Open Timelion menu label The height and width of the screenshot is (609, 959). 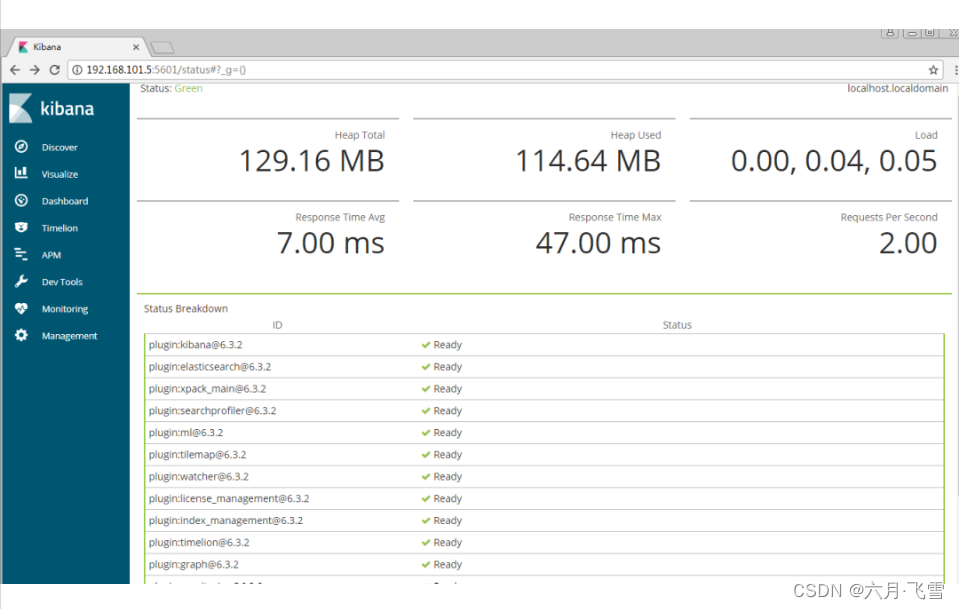tap(60, 228)
